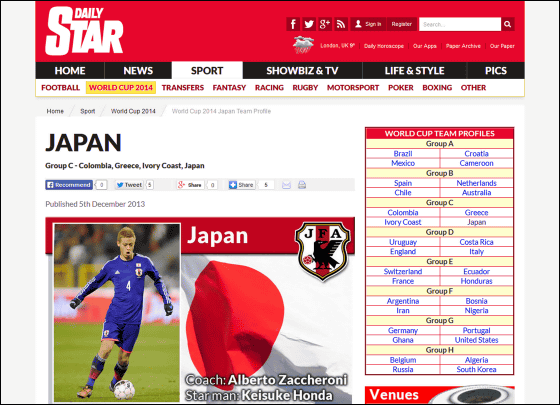Select FOOTBALL in the sport submenu

click(x=60, y=88)
